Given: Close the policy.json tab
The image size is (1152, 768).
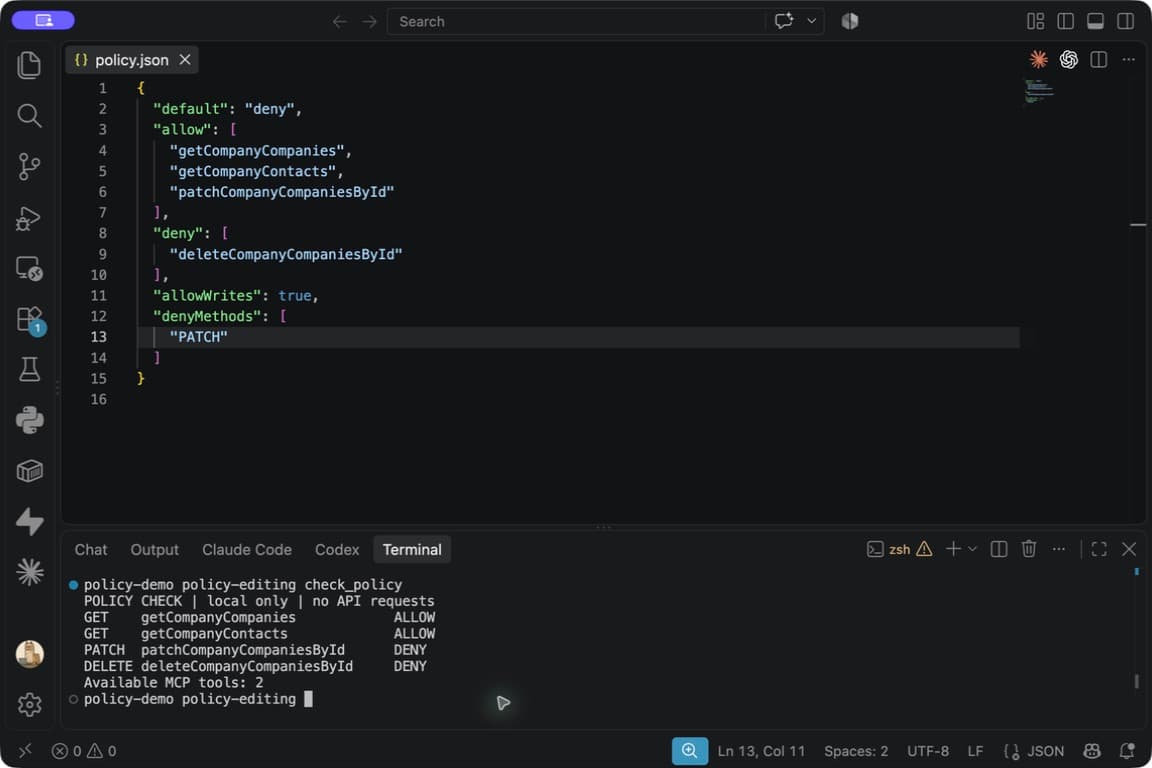Looking at the screenshot, I should click(185, 60).
